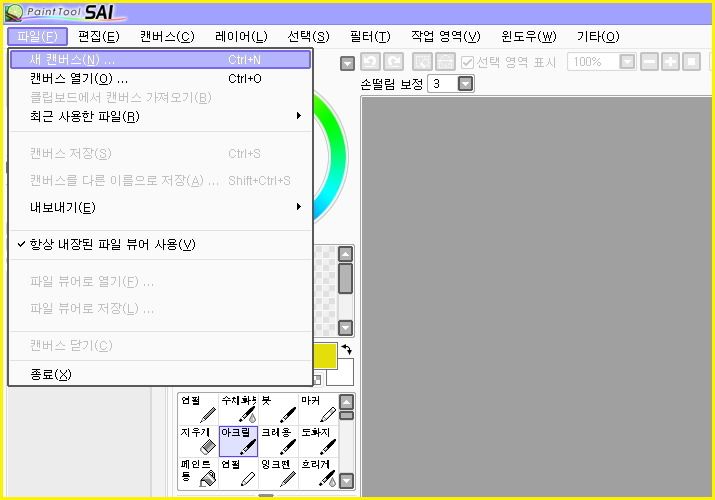
Task: Select the 아크릴 acrylic brush tool
Action: tap(238, 441)
